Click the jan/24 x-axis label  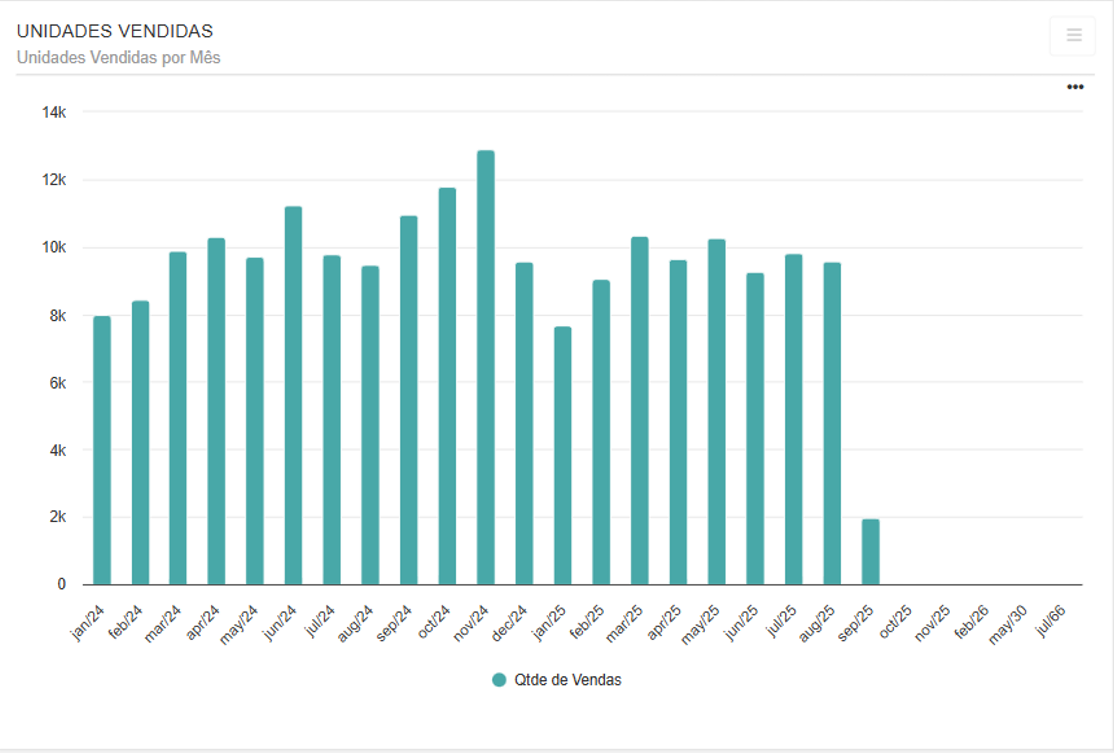coord(87,622)
